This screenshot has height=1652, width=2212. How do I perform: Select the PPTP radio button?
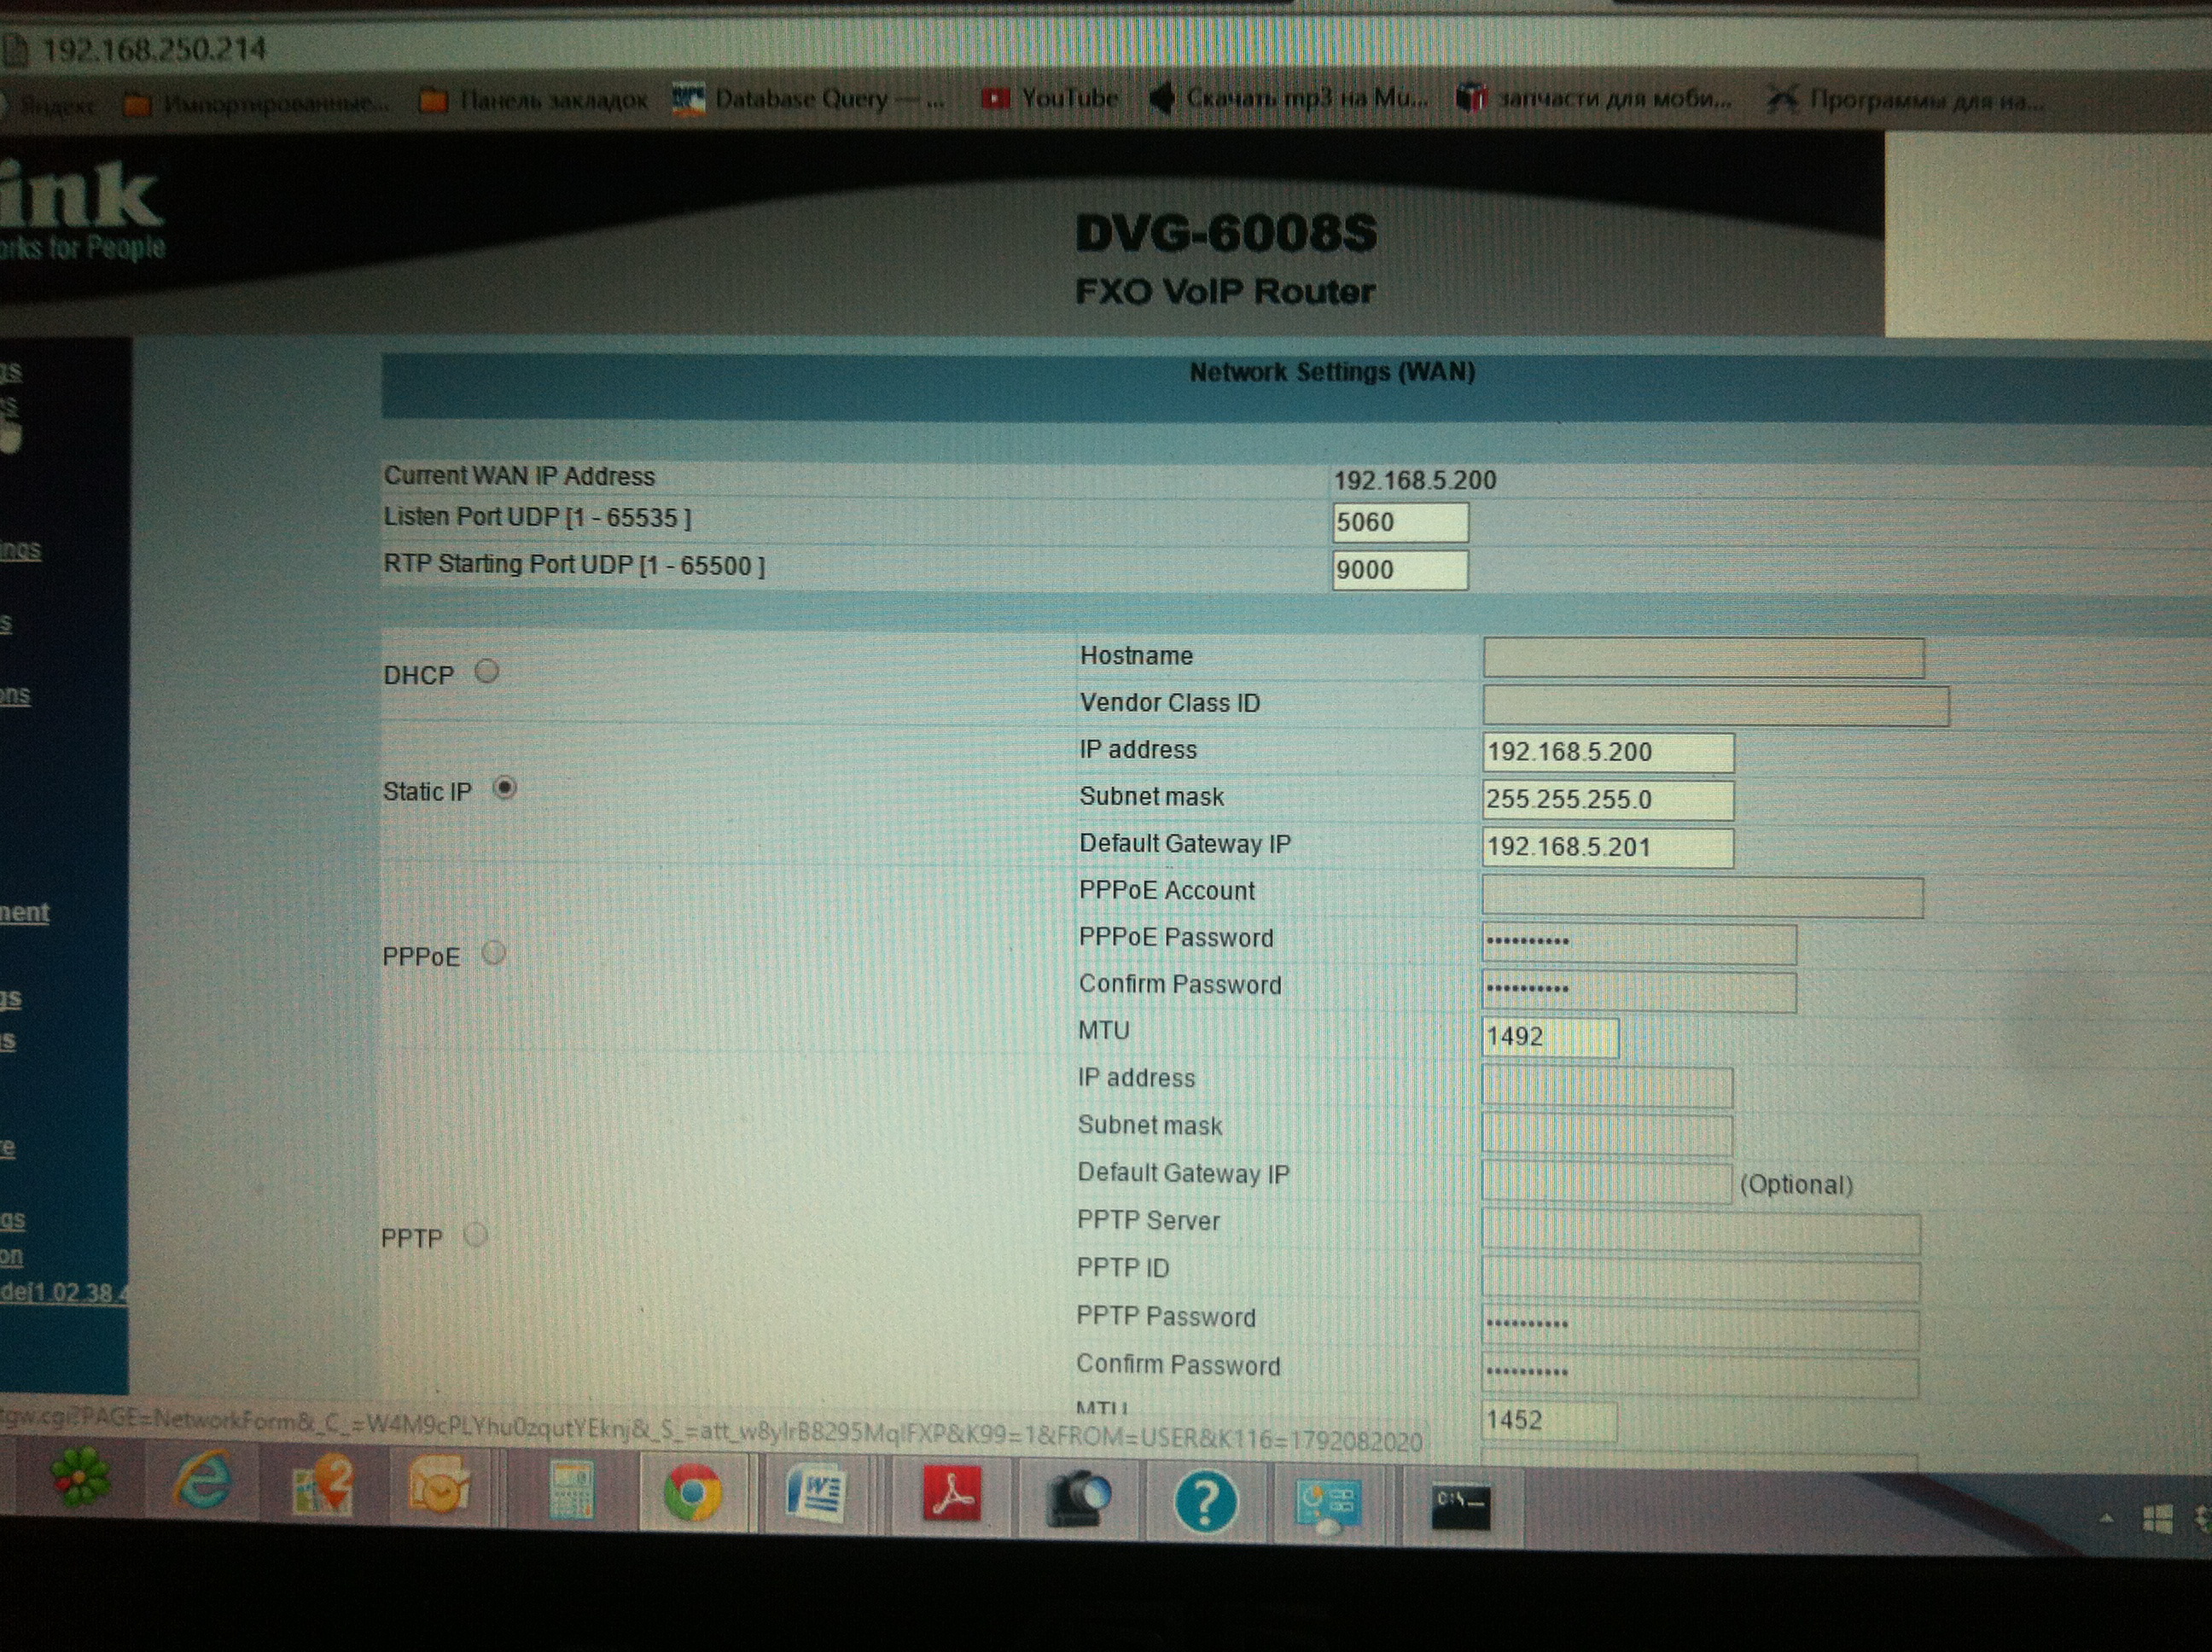(x=475, y=1235)
